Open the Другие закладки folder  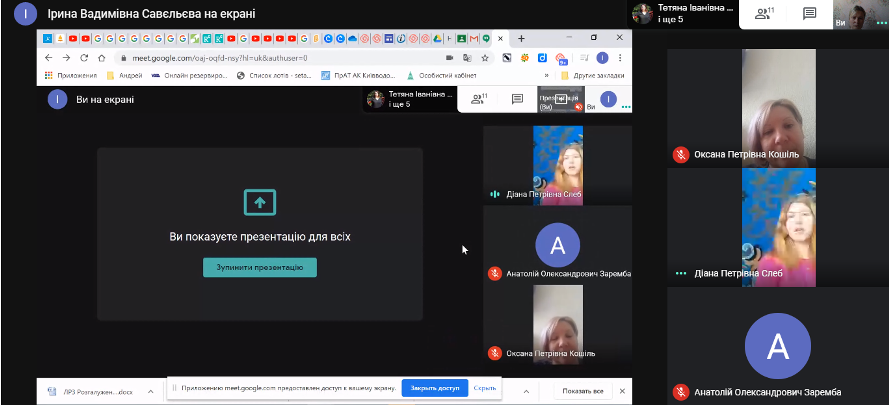[x=592, y=75]
